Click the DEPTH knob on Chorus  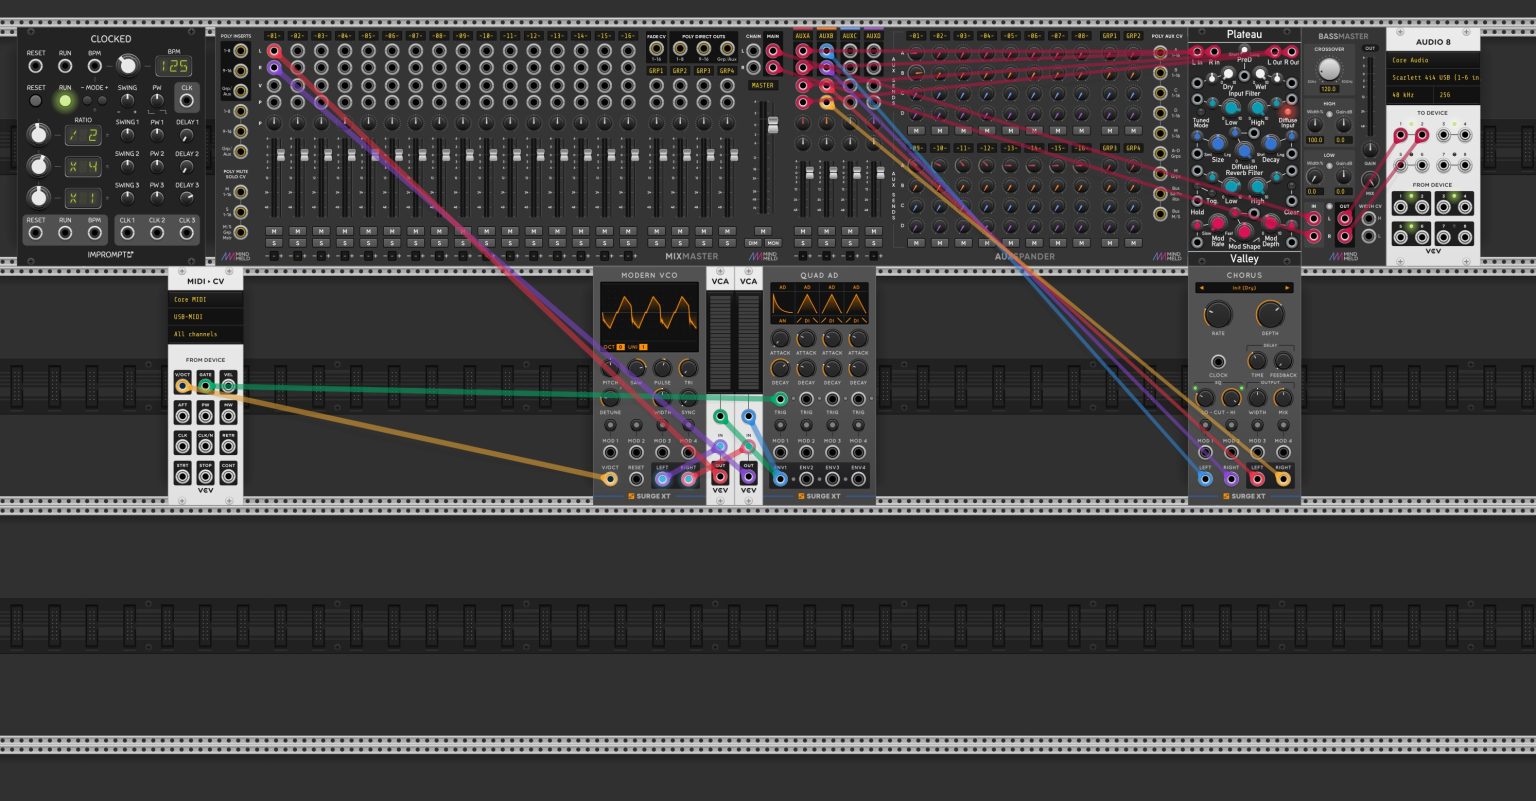click(x=1270, y=315)
